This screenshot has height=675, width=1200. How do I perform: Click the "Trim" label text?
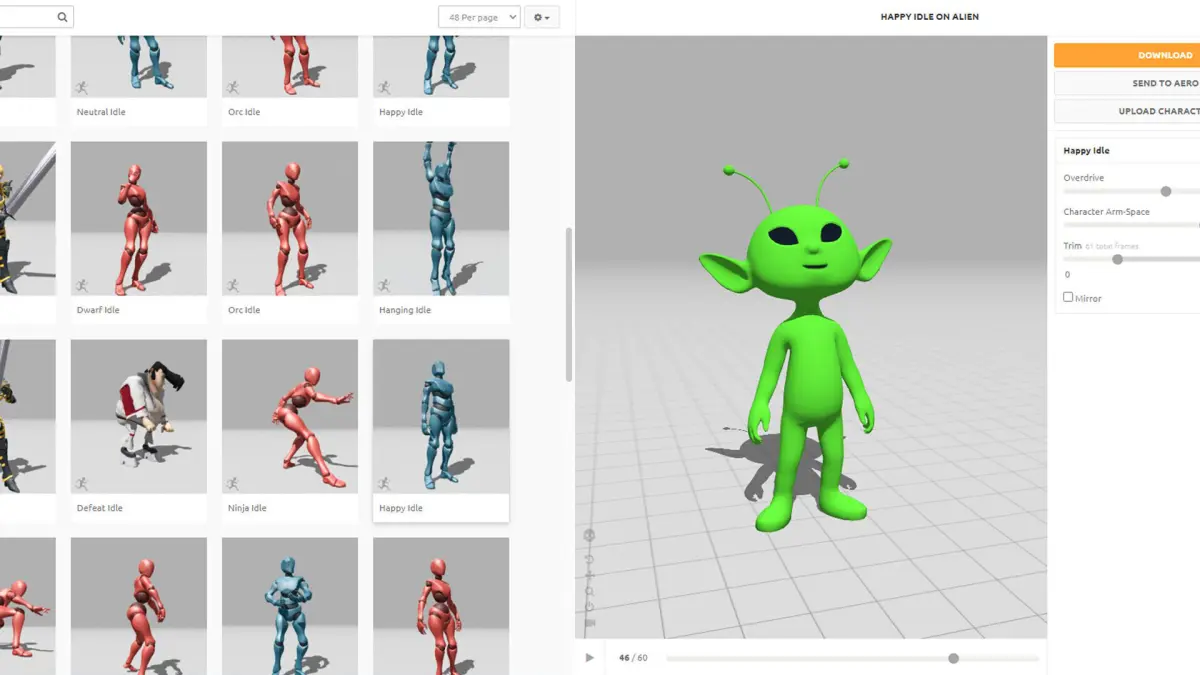(1072, 245)
